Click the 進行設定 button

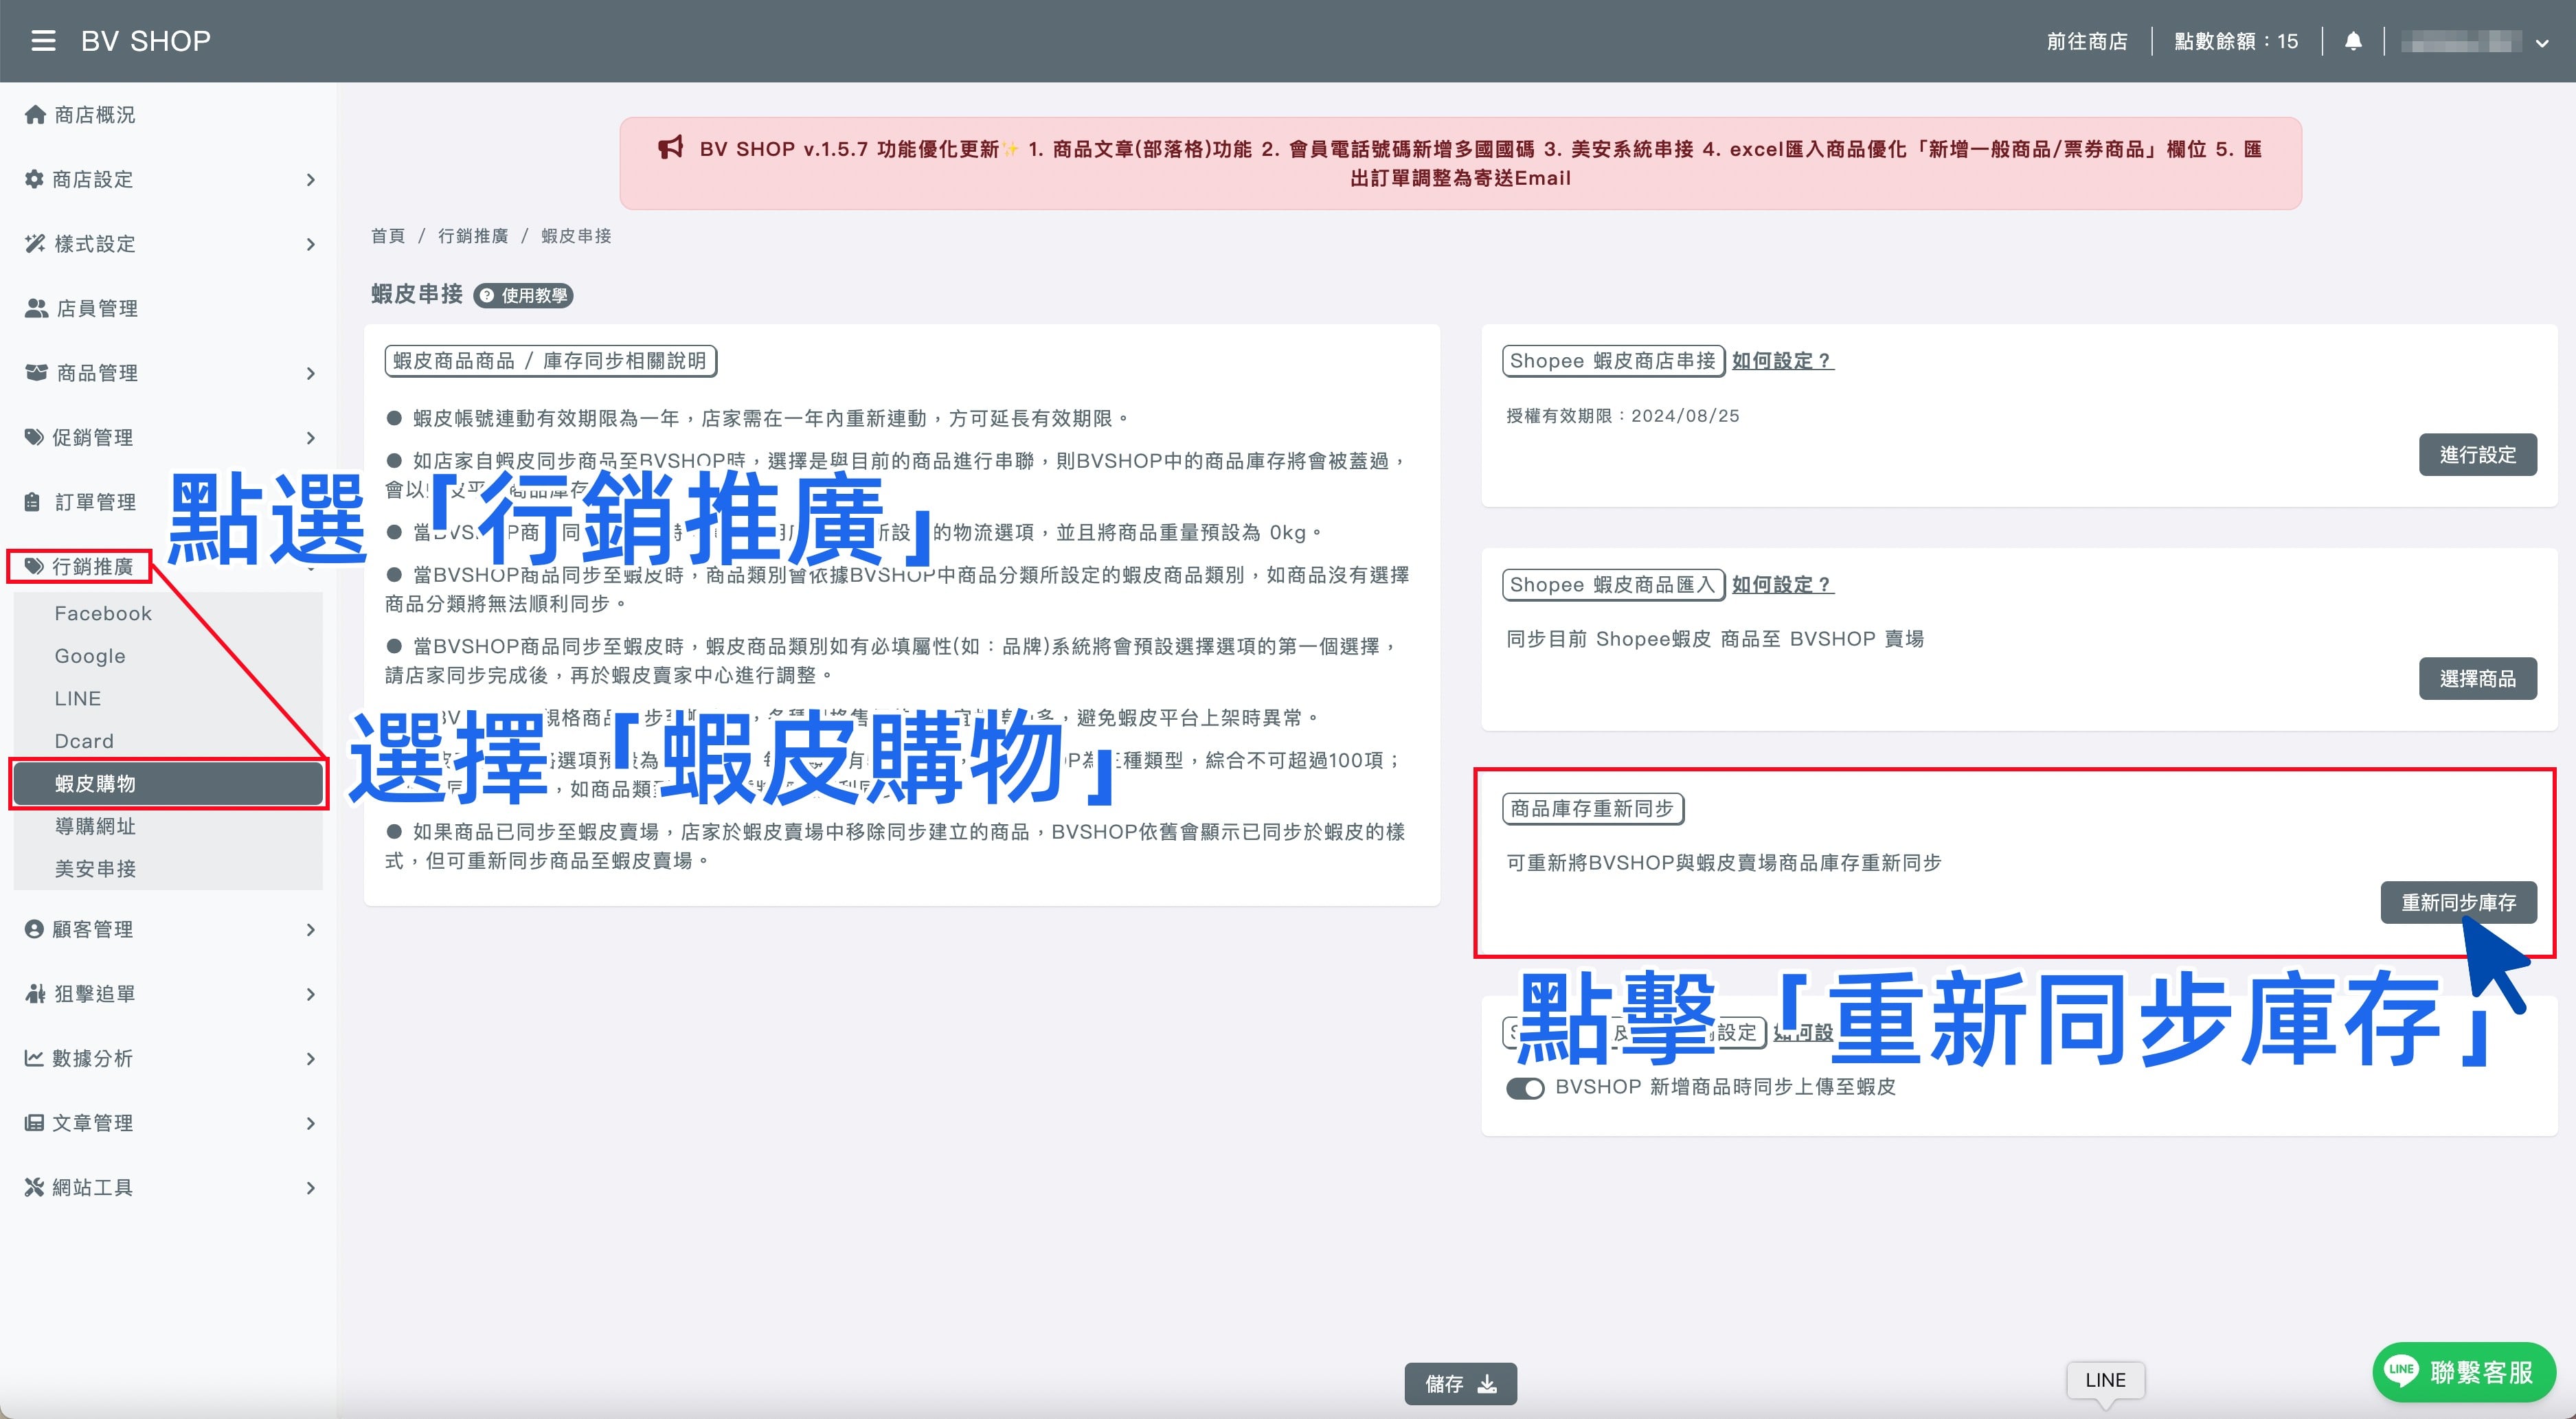click(x=2477, y=455)
